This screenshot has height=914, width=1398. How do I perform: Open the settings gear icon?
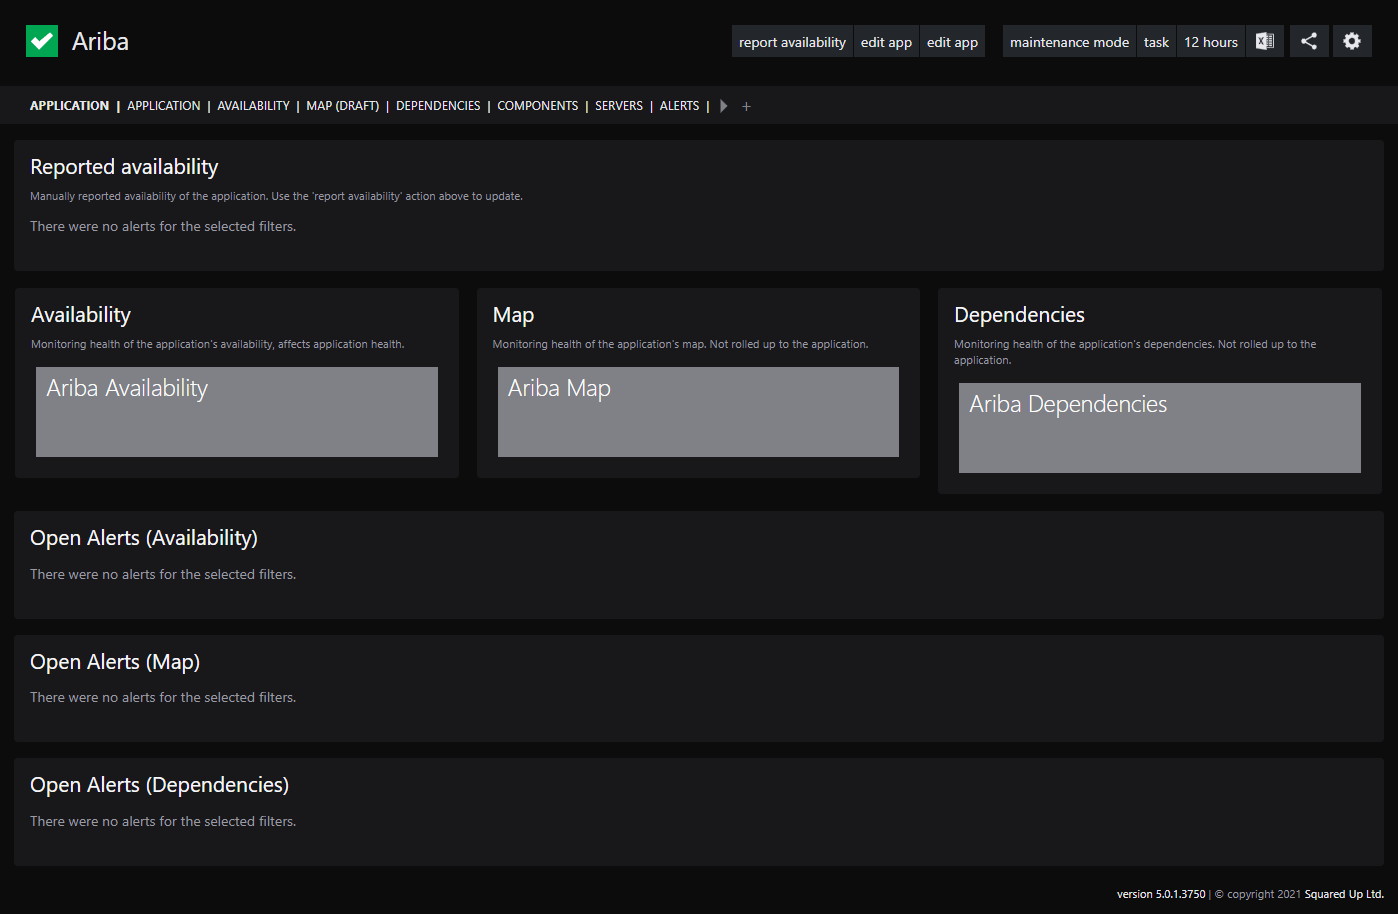1352,41
